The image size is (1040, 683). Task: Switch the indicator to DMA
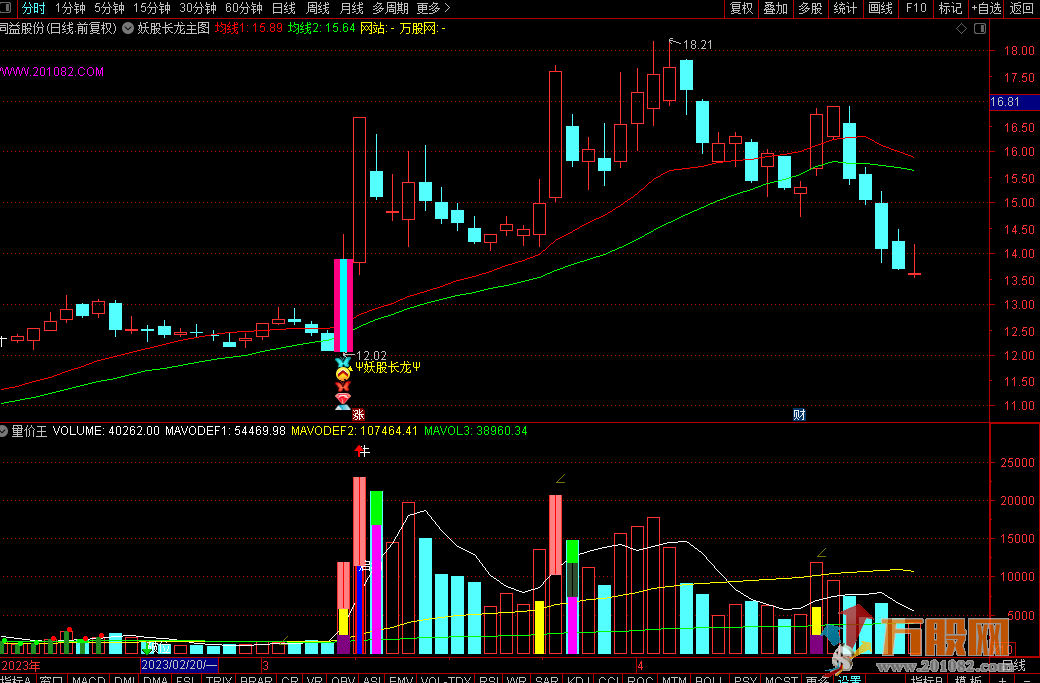tap(155, 680)
